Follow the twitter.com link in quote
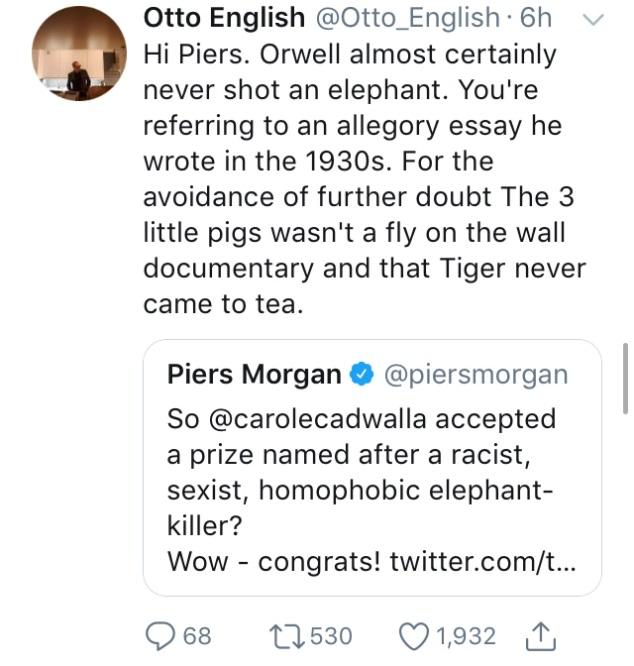The width and height of the screenshot is (634, 666). point(481,561)
